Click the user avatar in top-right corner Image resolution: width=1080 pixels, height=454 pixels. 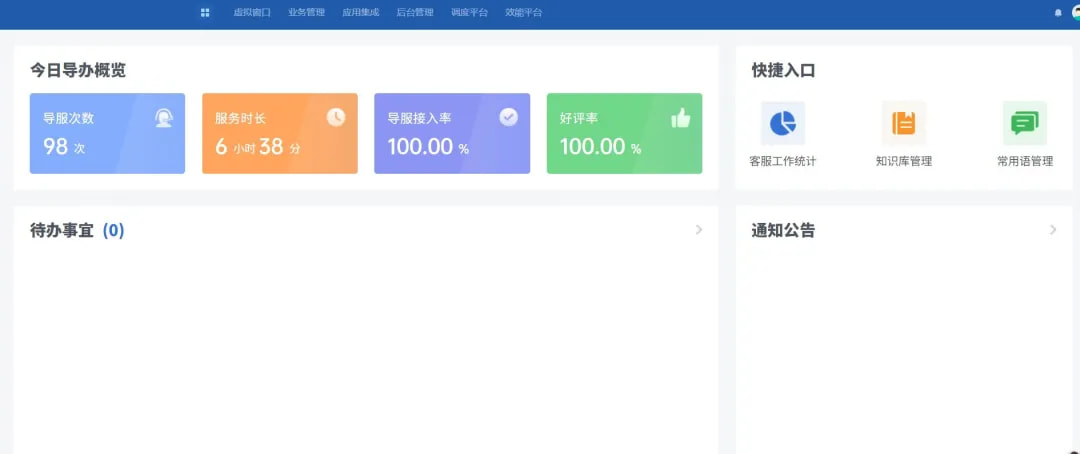pos(1076,13)
